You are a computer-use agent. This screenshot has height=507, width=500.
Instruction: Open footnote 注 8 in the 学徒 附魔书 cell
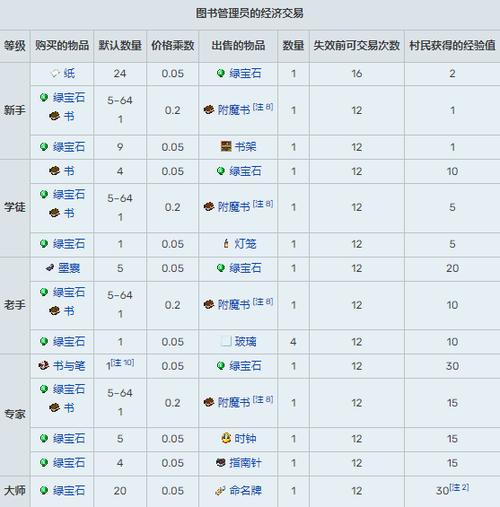[x=263, y=204]
